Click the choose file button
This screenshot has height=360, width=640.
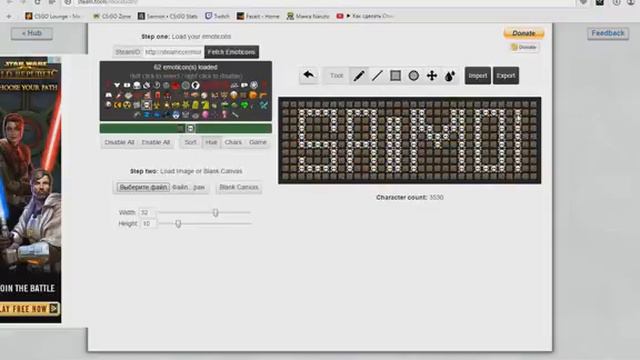point(143,187)
